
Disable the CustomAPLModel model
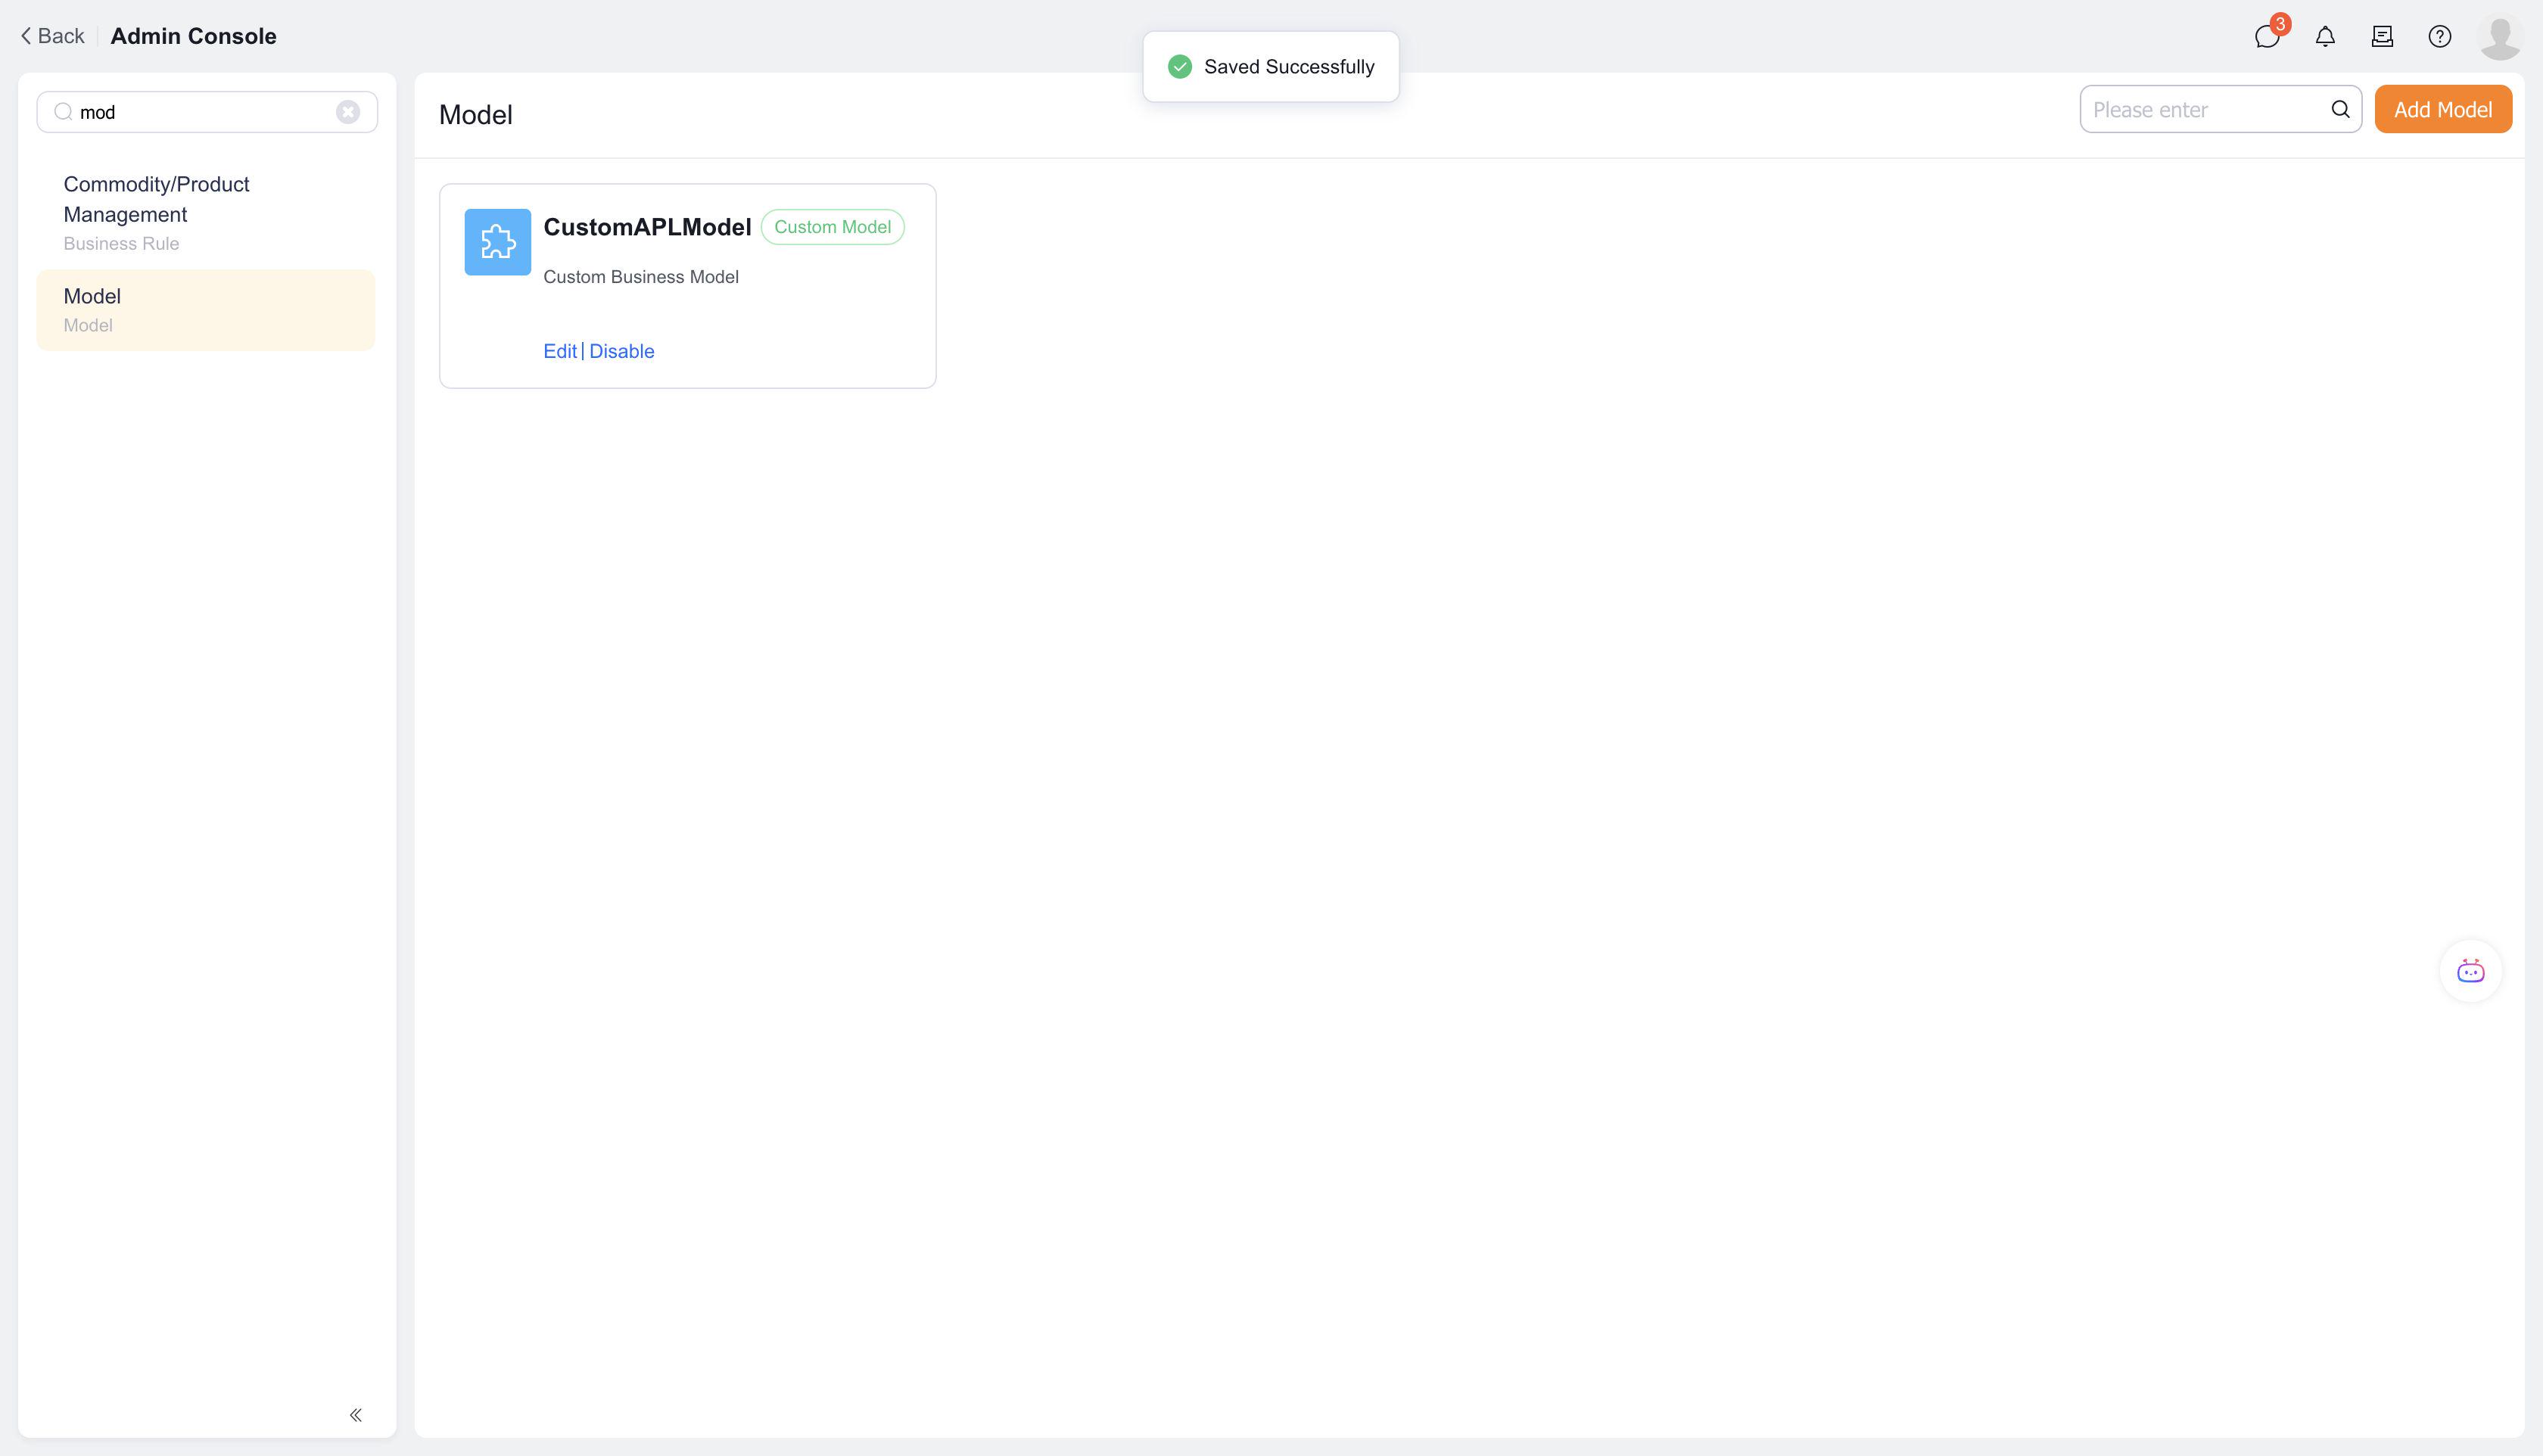pyautogui.click(x=621, y=351)
